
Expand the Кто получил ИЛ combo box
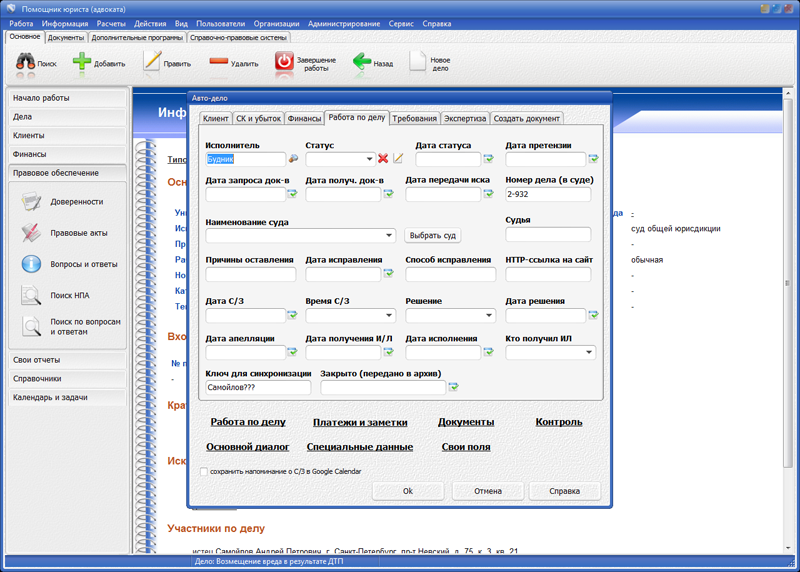click(x=589, y=352)
